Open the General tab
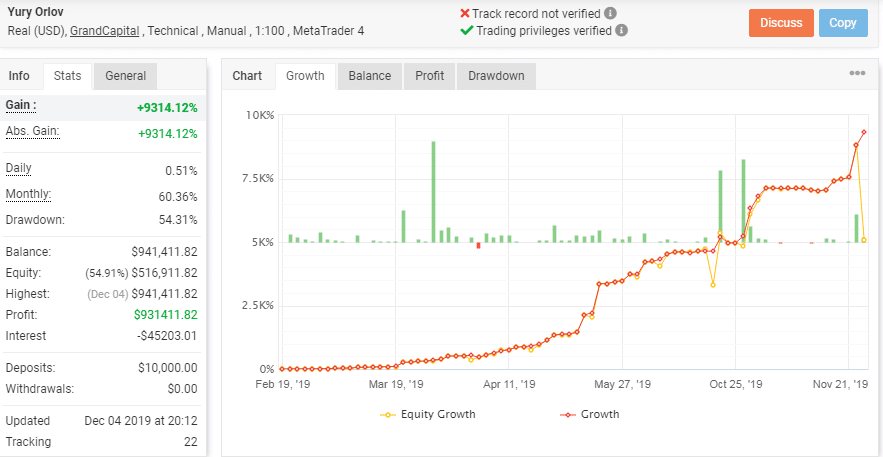Image resolution: width=883 pixels, height=457 pixels. tap(126, 76)
